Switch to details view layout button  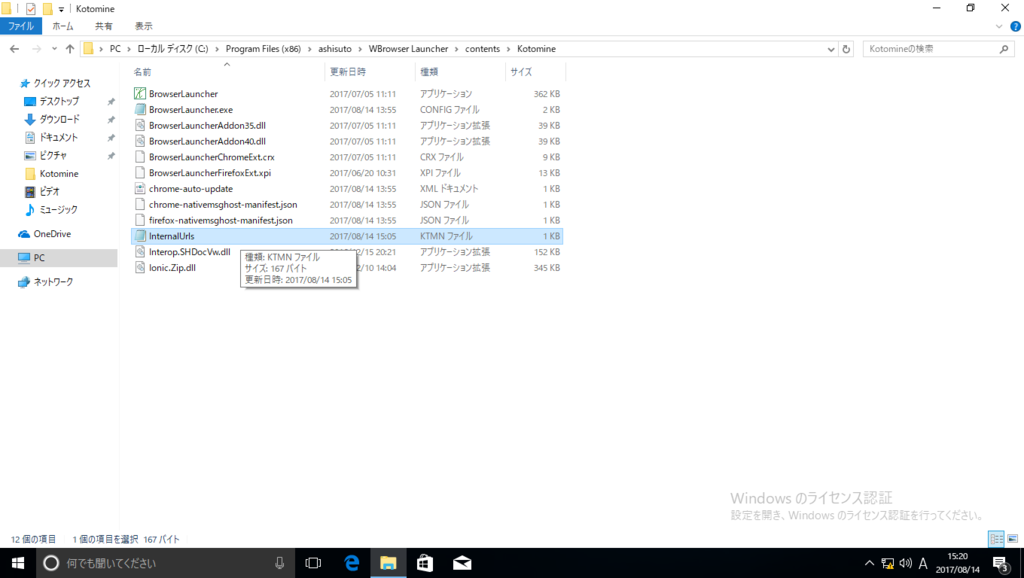(997, 539)
